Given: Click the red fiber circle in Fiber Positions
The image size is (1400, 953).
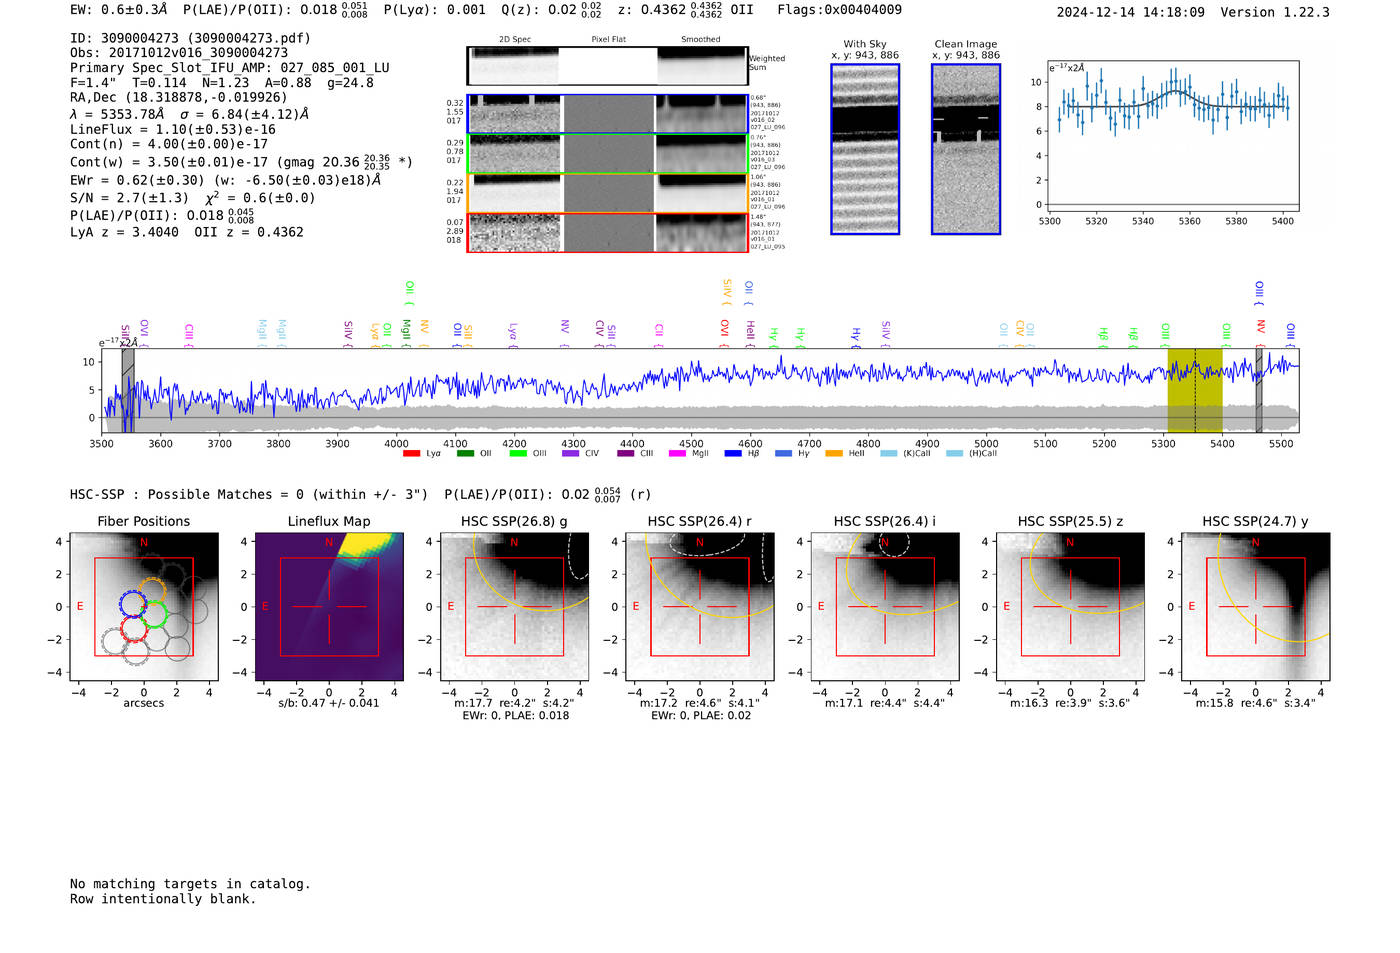Looking at the screenshot, I should tap(134, 628).
